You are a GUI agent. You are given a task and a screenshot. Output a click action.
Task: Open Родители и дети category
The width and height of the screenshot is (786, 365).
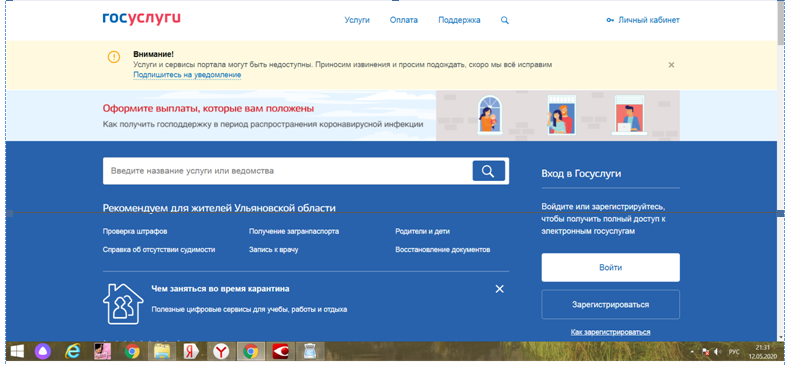click(x=423, y=232)
